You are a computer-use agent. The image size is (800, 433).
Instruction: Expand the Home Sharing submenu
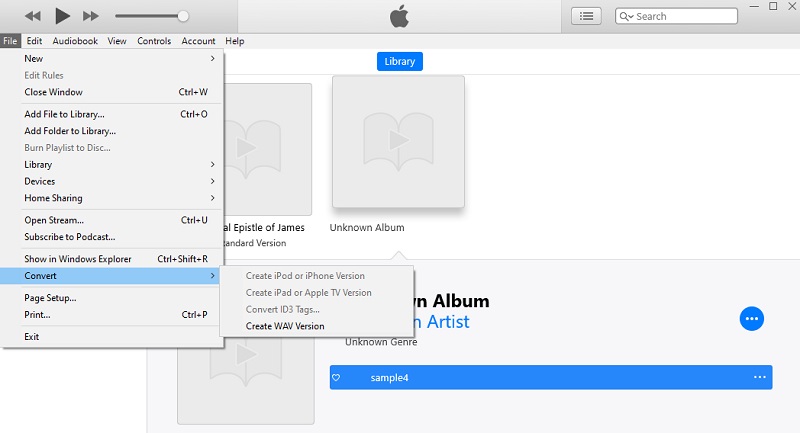118,198
